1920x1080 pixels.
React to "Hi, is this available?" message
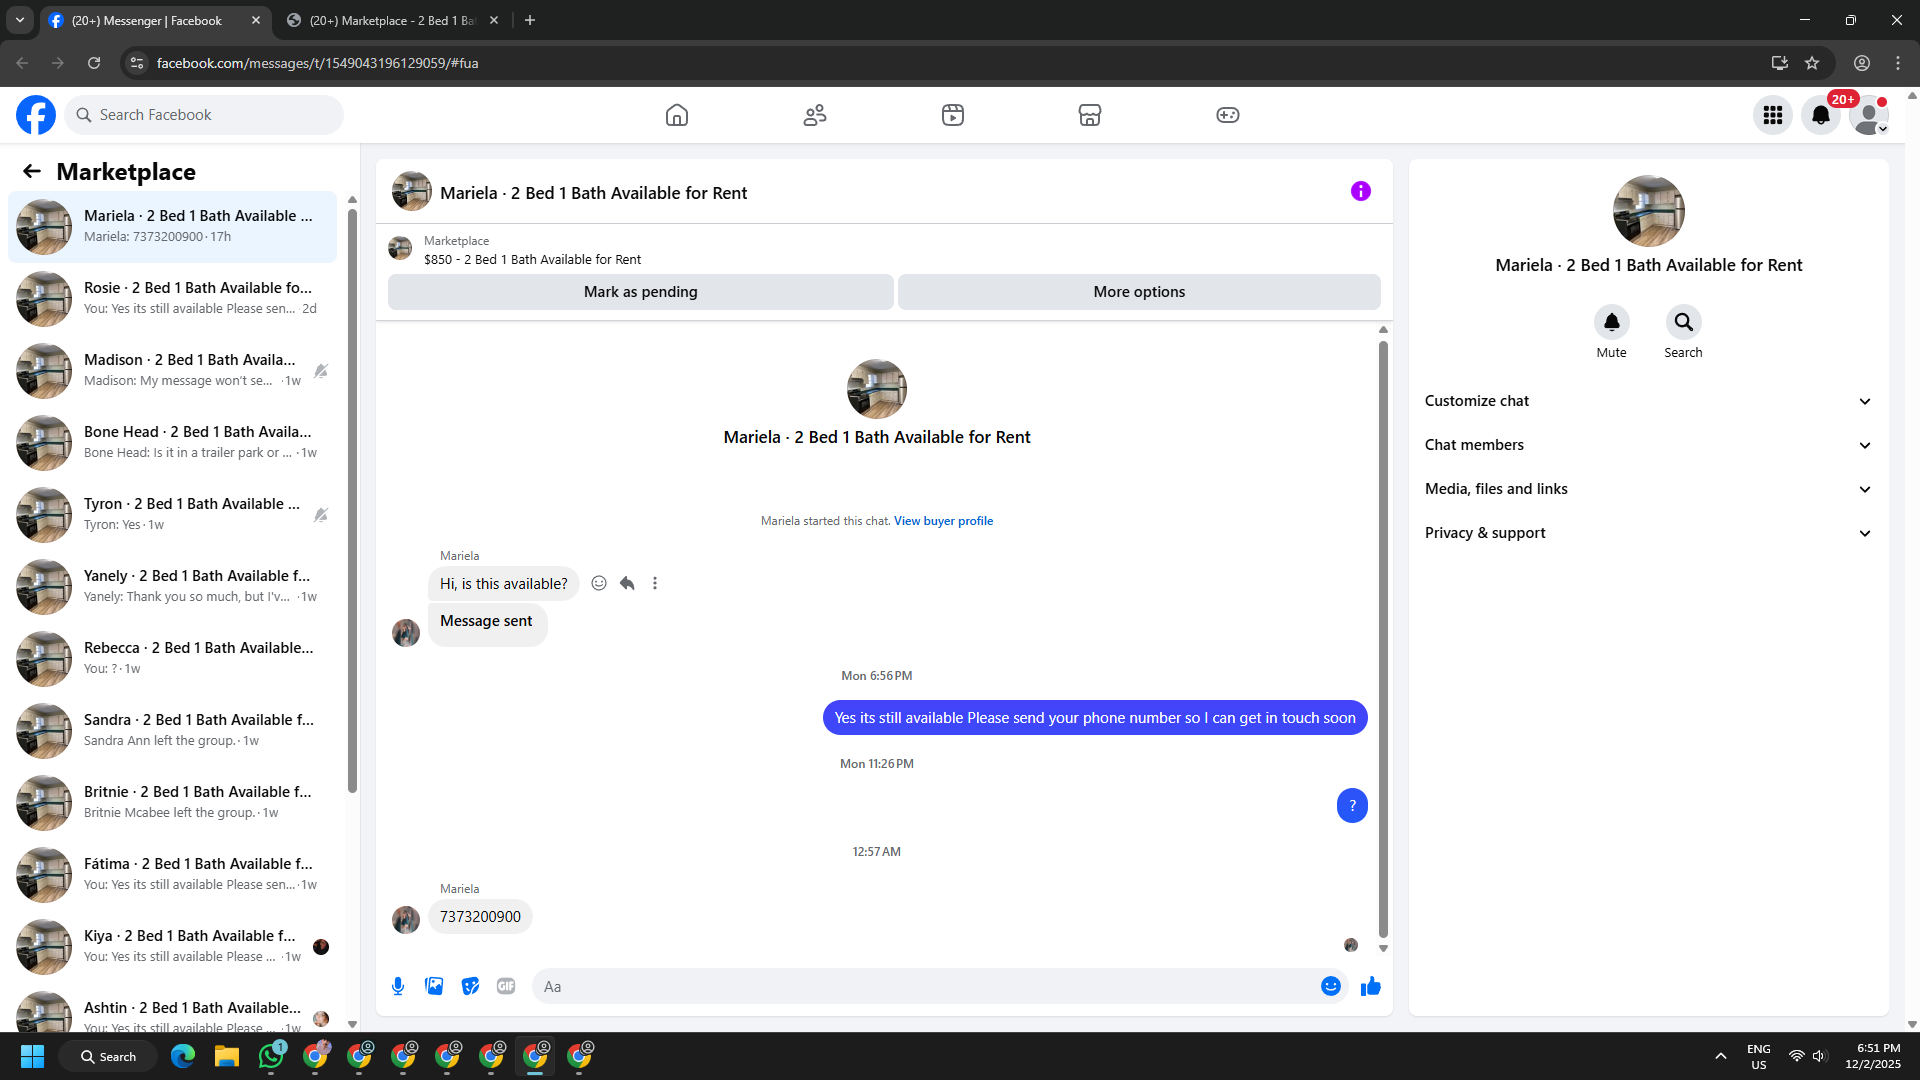coord(599,583)
